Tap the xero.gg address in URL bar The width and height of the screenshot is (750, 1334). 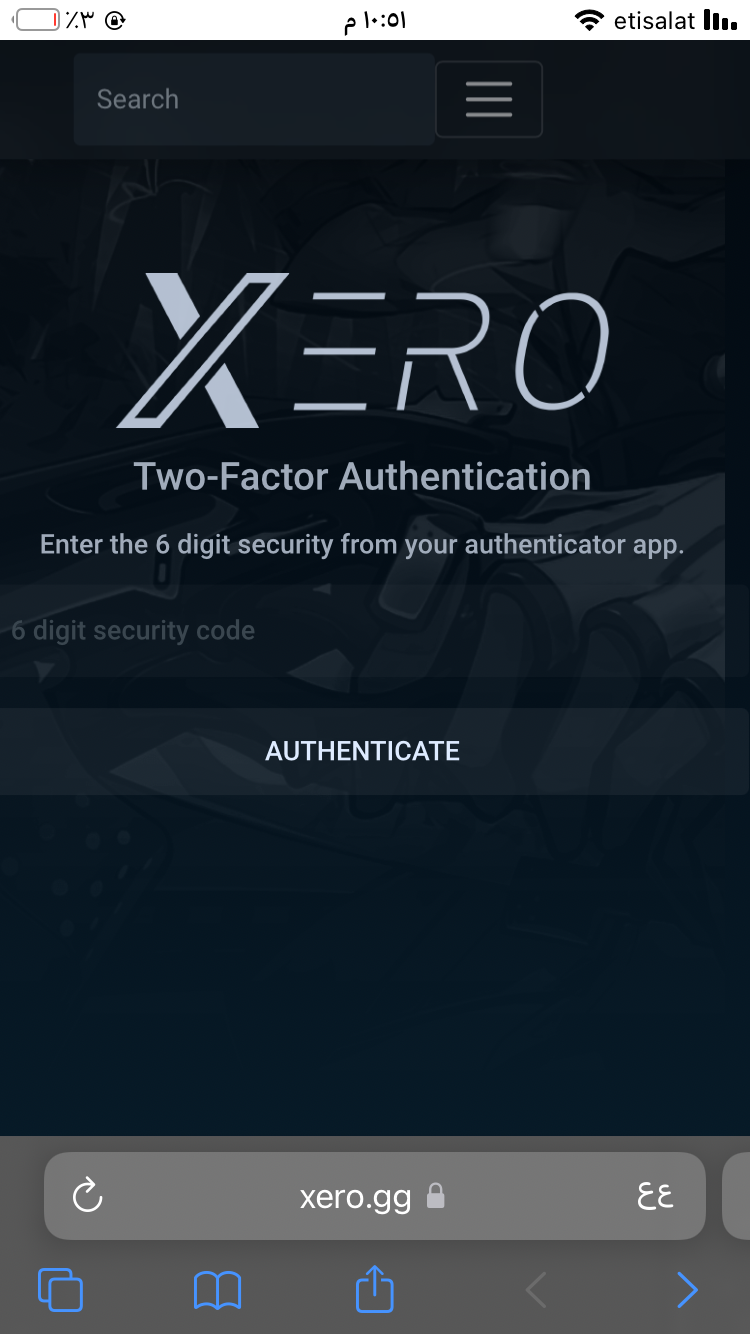pyautogui.click(x=355, y=1196)
